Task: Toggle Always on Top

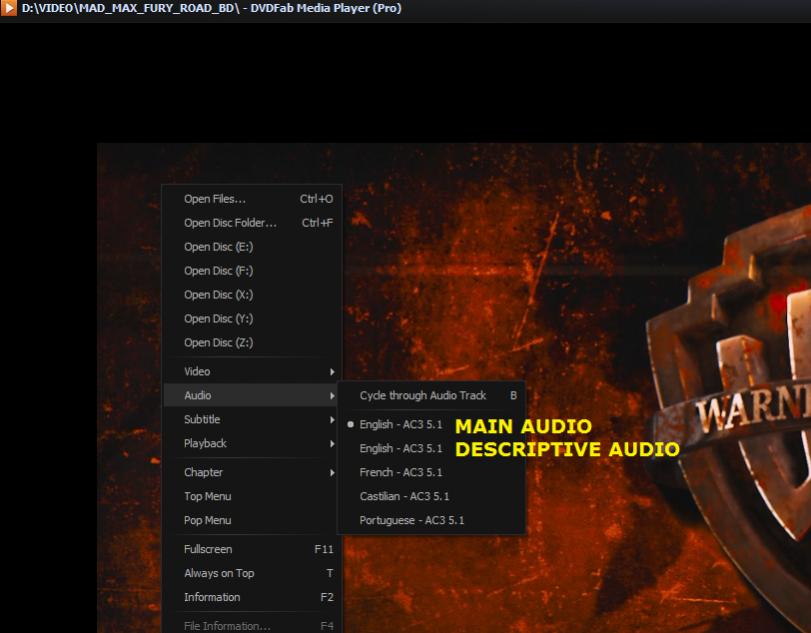Action: point(252,573)
